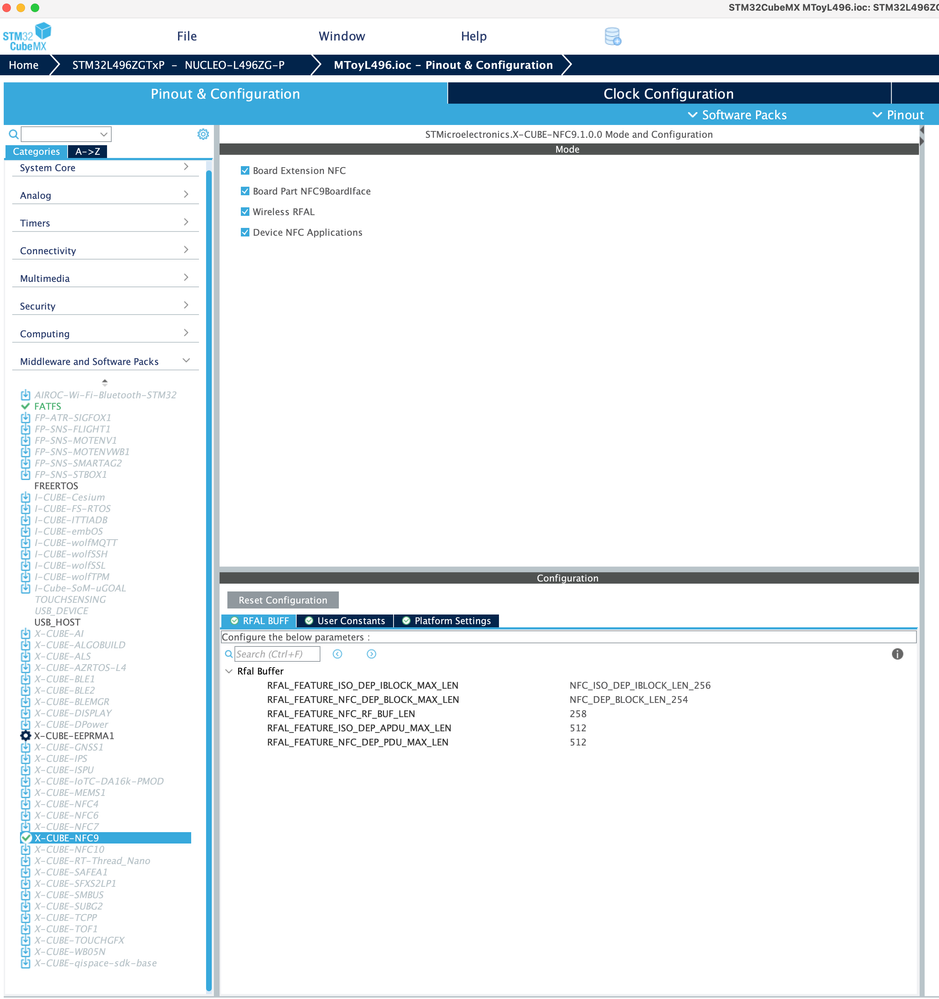Image resolution: width=939 pixels, height=999 pixels.
Task: Open the Window menu
Action: tap(341, 36)
